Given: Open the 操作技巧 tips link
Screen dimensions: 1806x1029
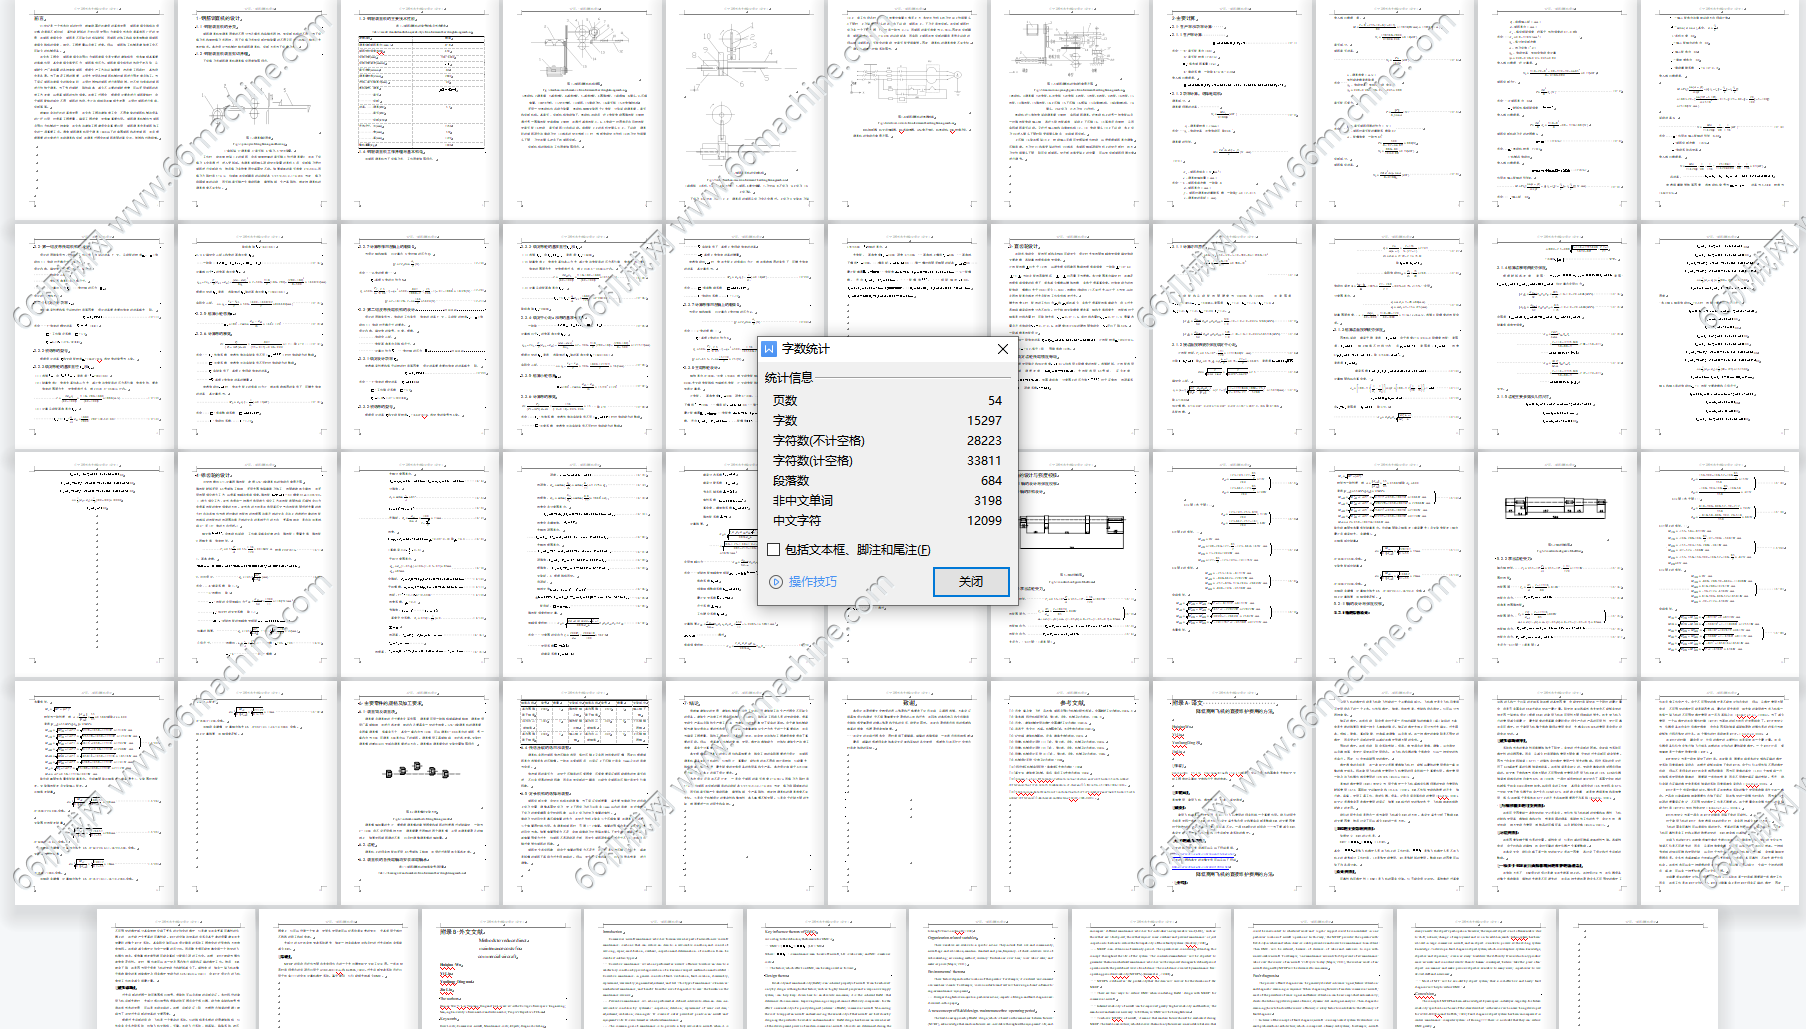Looking at the screenshot, I should pos(812,582).
